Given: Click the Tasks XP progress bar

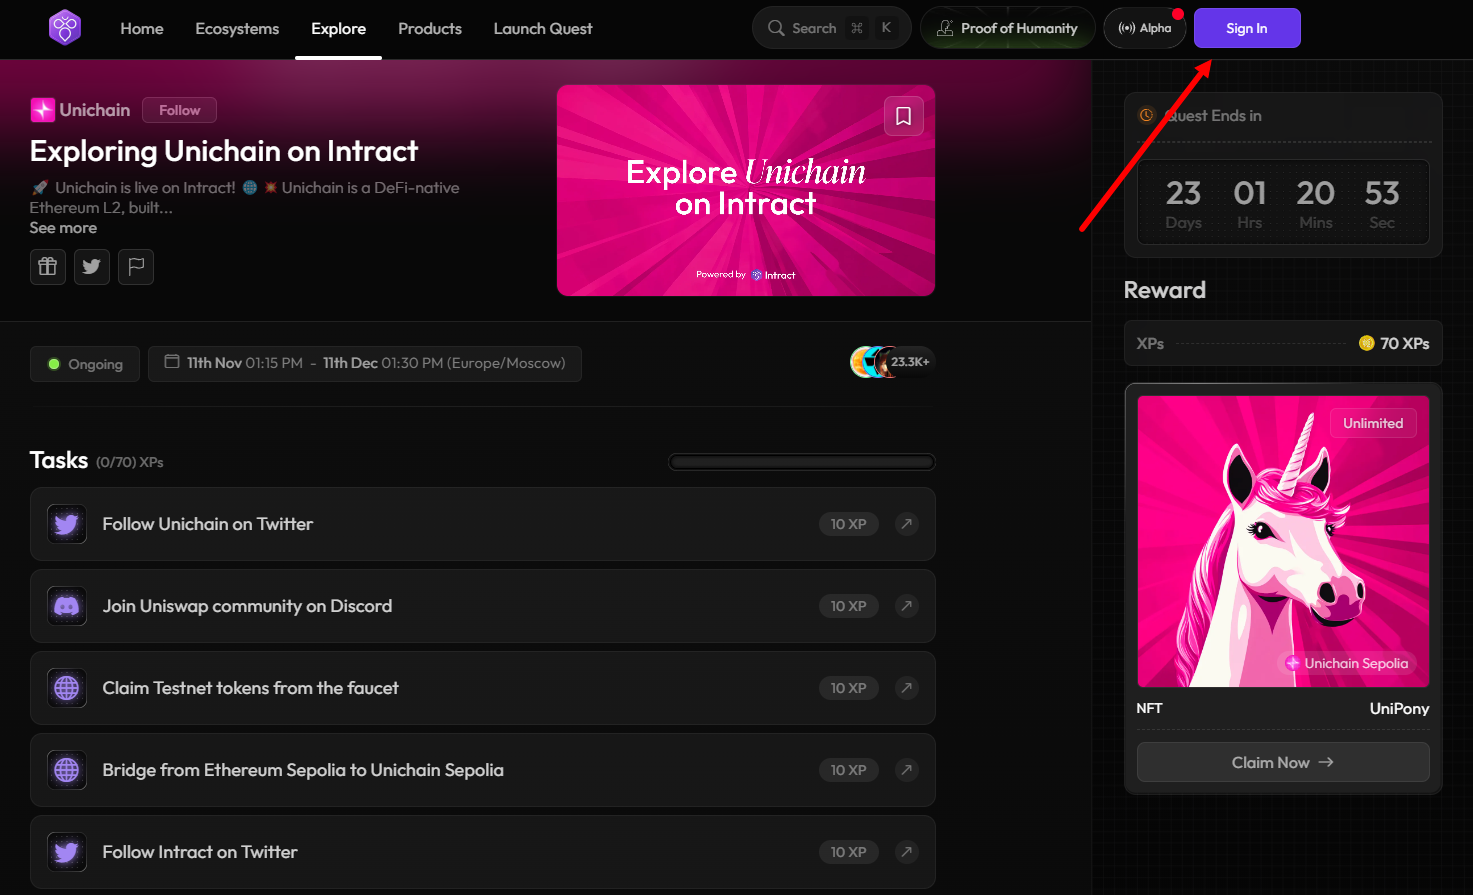Looking at the screenshot, I should click(801, 462).
